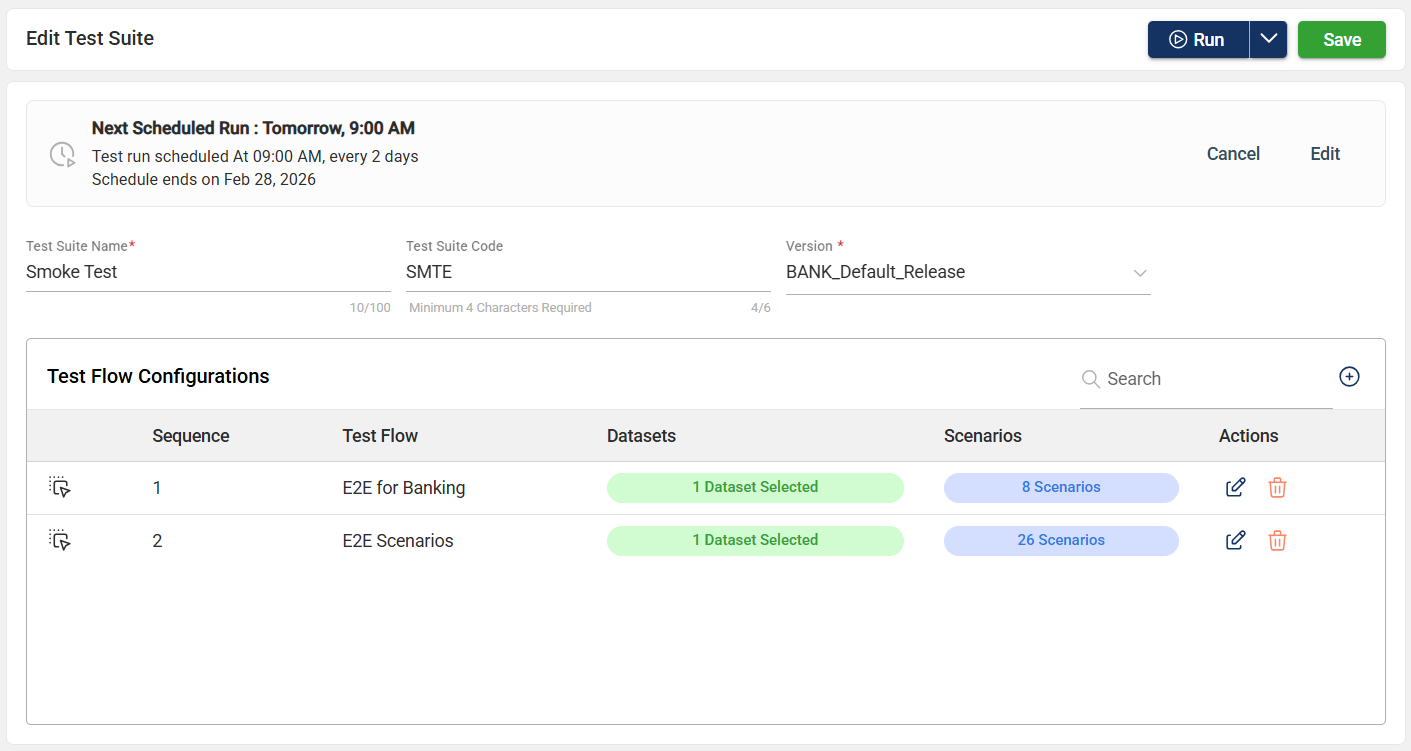
Task: Click the edit pencil icon for E2E for Banking
Action: point(1235,488)
